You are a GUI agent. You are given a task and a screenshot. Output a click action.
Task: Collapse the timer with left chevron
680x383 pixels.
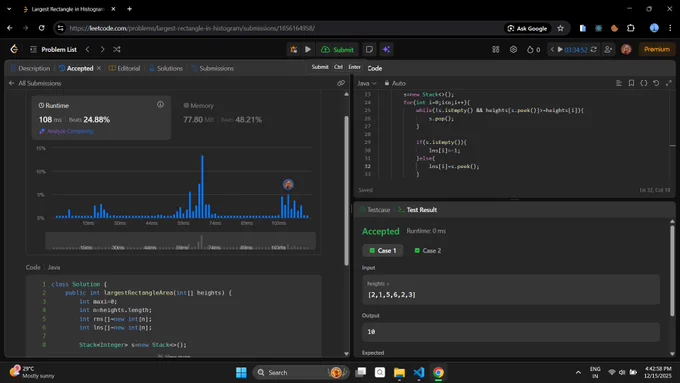(552, 49)
